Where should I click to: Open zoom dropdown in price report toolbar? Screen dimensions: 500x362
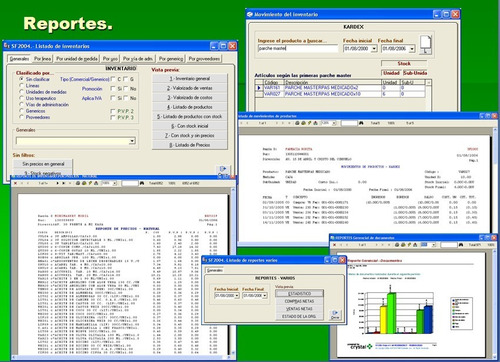[x=115, y=183]
